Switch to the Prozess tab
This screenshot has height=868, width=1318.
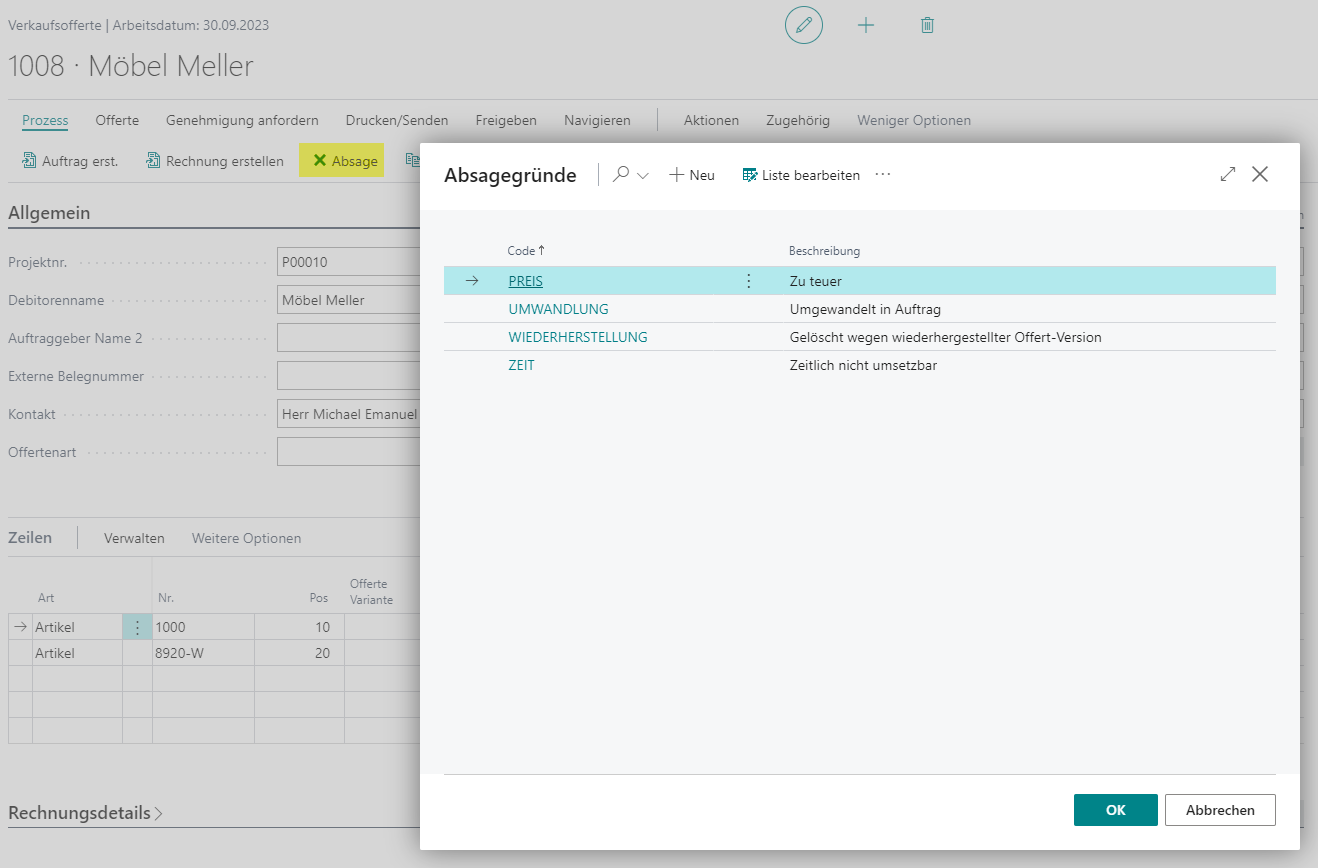pos(45,120)
